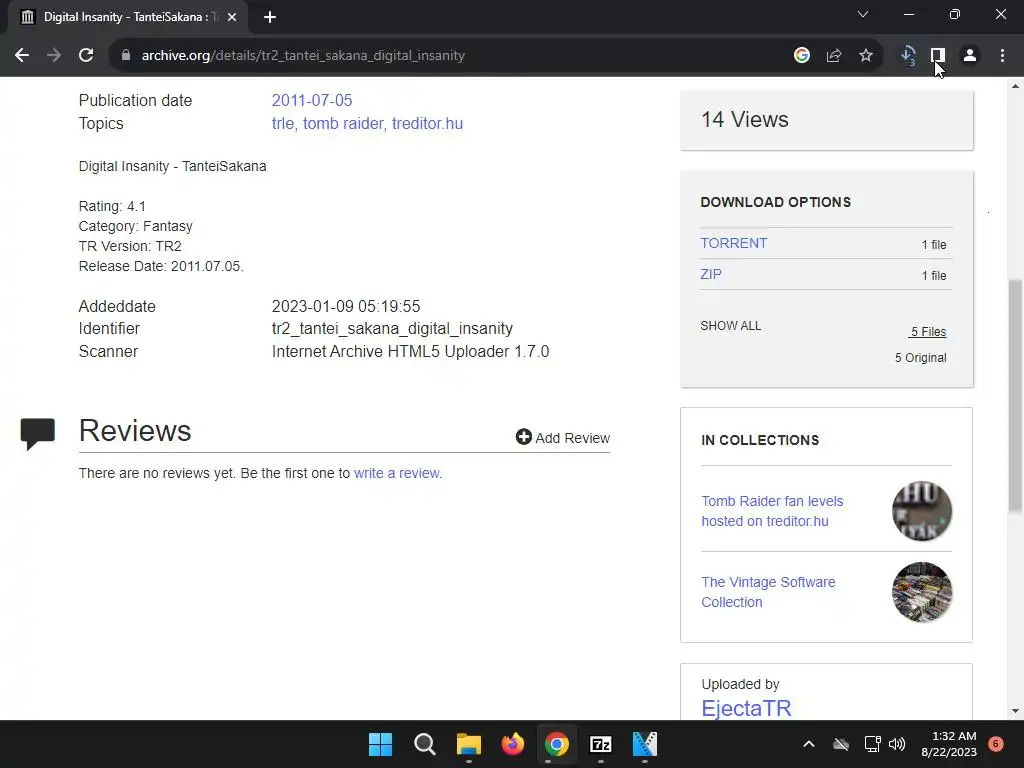Click the share page icon

pos(834,56)
